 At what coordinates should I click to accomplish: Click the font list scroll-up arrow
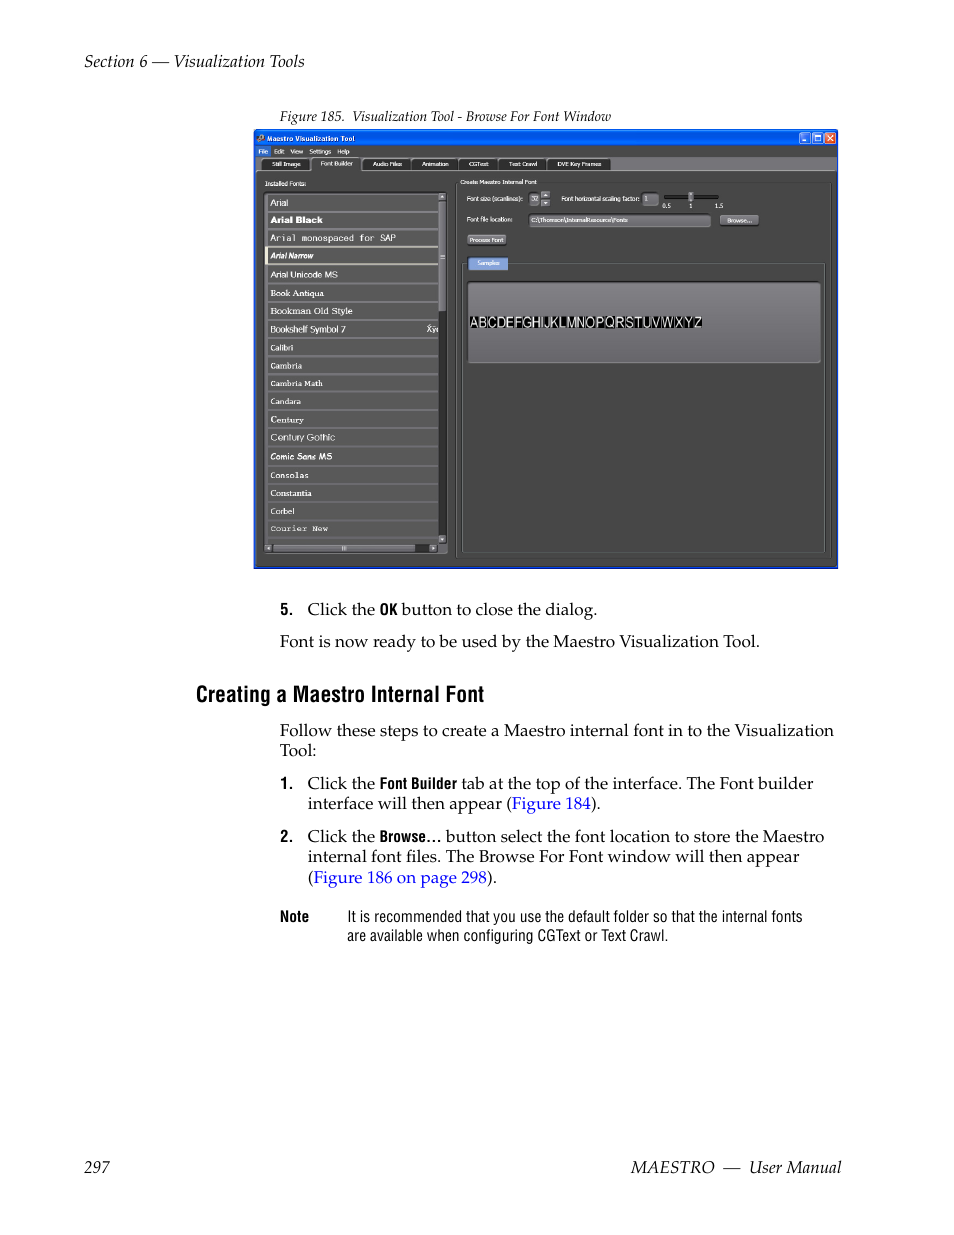click(442, 197)
